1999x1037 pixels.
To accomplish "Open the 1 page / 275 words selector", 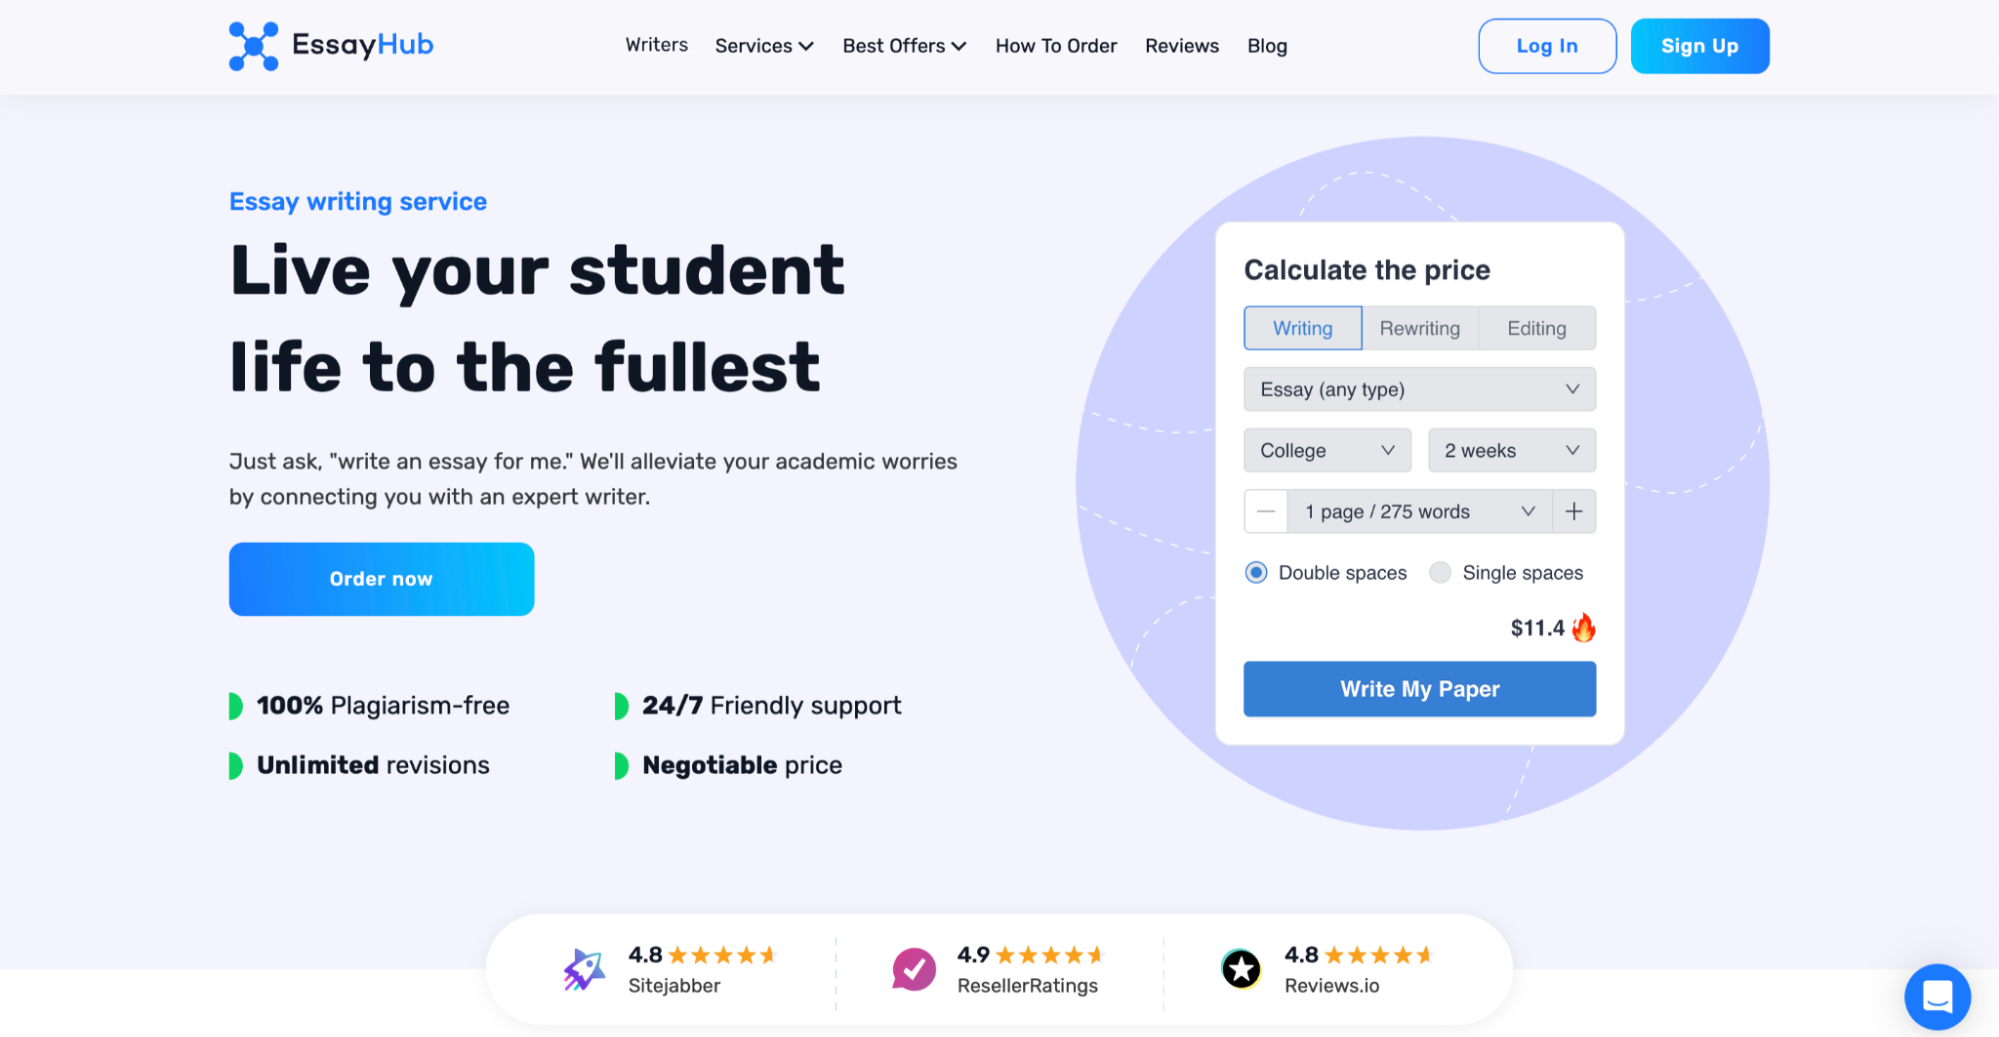I will pyautogui.click(x=1418, y=512).
